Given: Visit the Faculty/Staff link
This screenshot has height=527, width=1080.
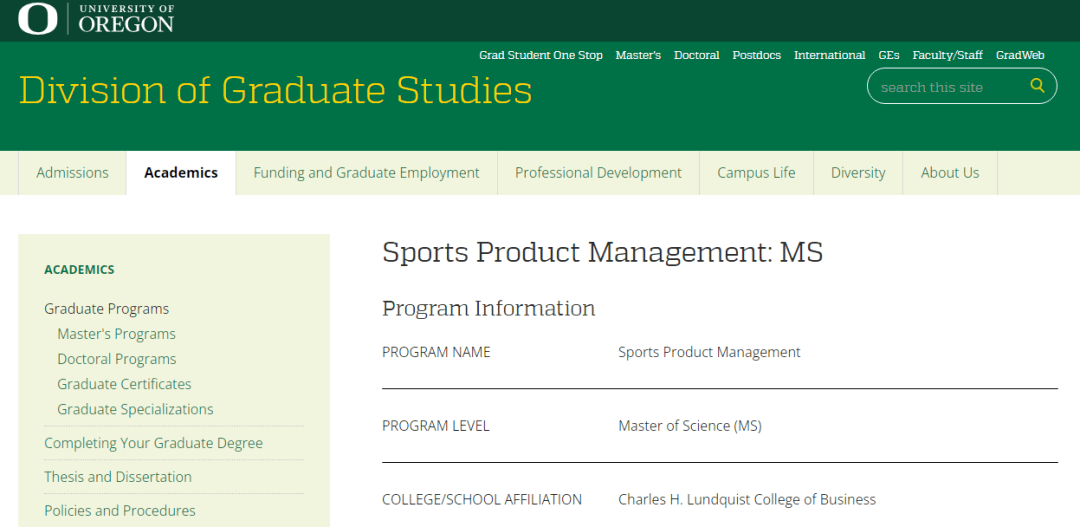Looking at the screenshot, I should coord(947,55).
